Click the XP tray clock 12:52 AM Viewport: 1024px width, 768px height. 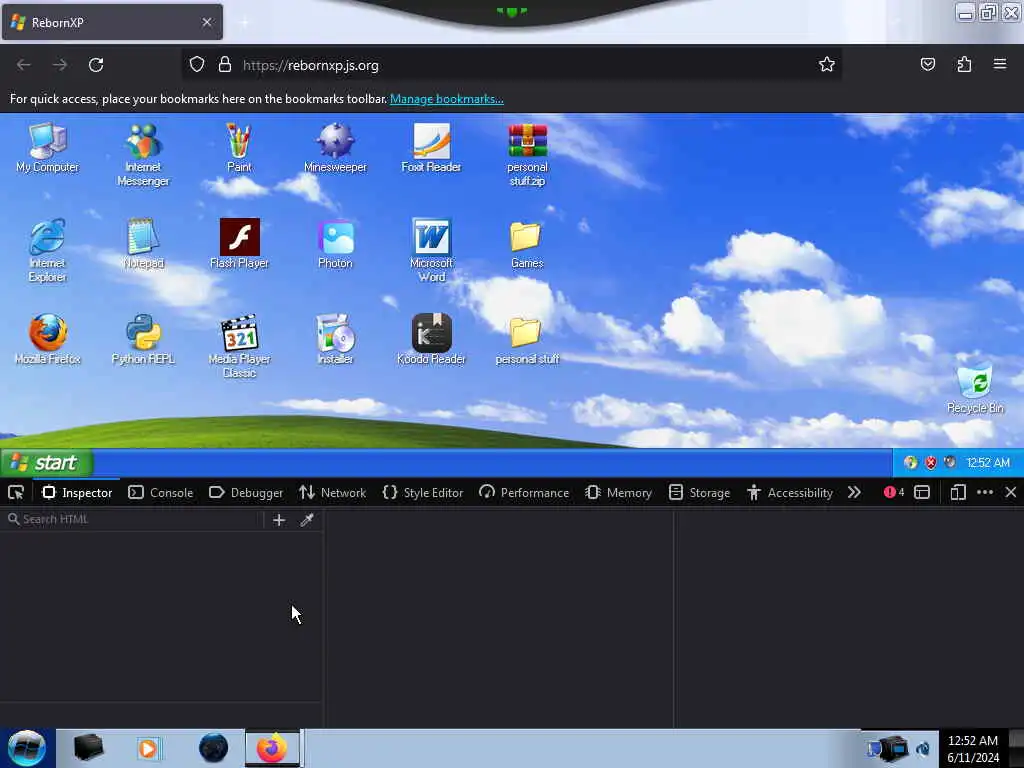tap(988, 462)
